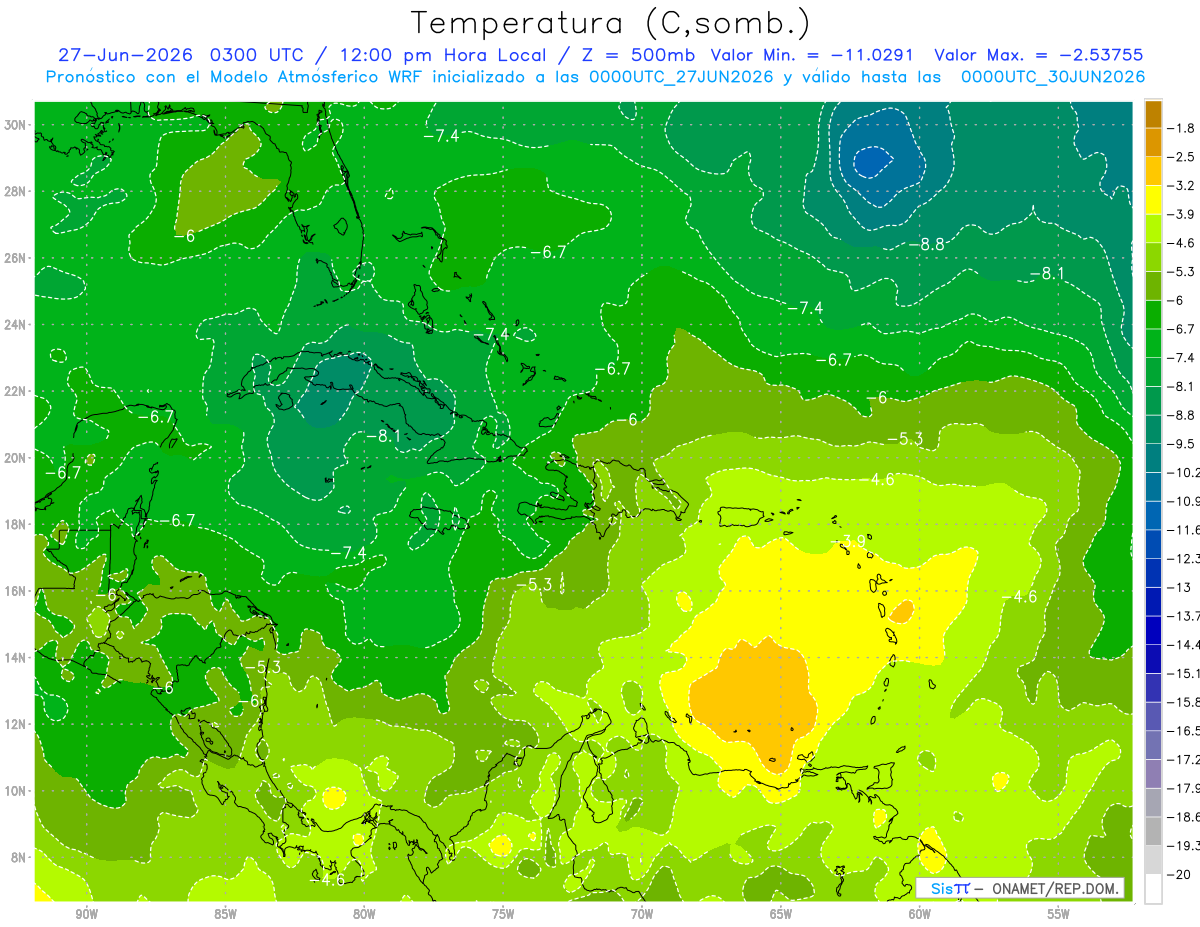Click the '55W' longitude axis label
Viewport: 1200px width, 927px height.
pyautogui.click(x=1058, y=914)
